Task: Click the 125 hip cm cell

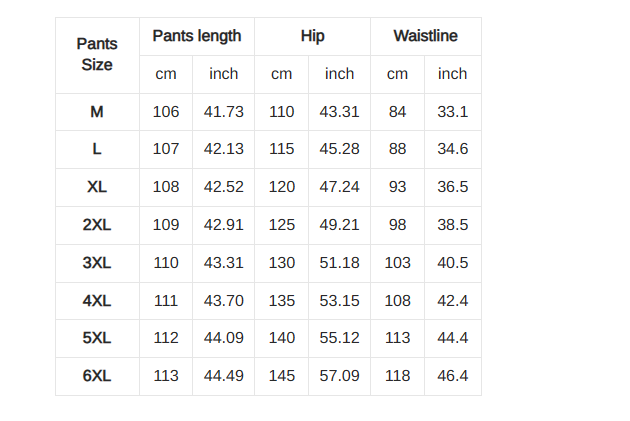Action: (x=282, y=225)
